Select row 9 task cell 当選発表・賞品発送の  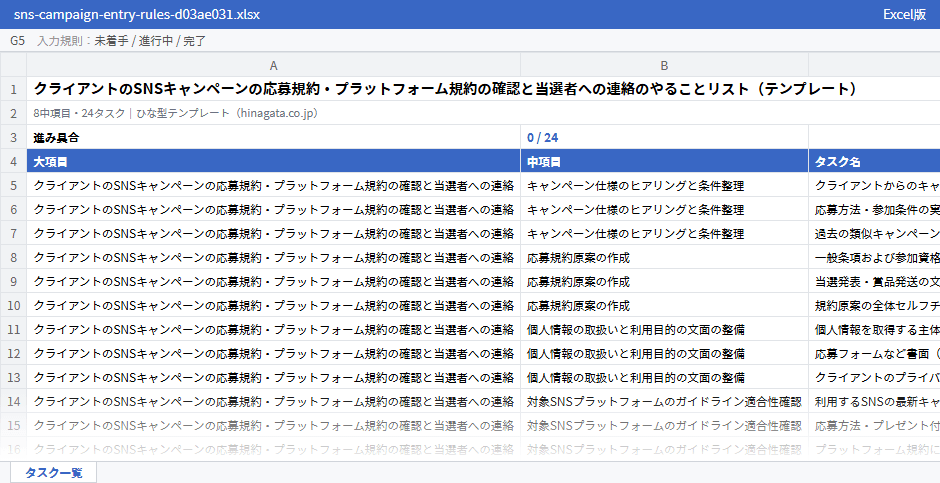click(x=874, y=281)
